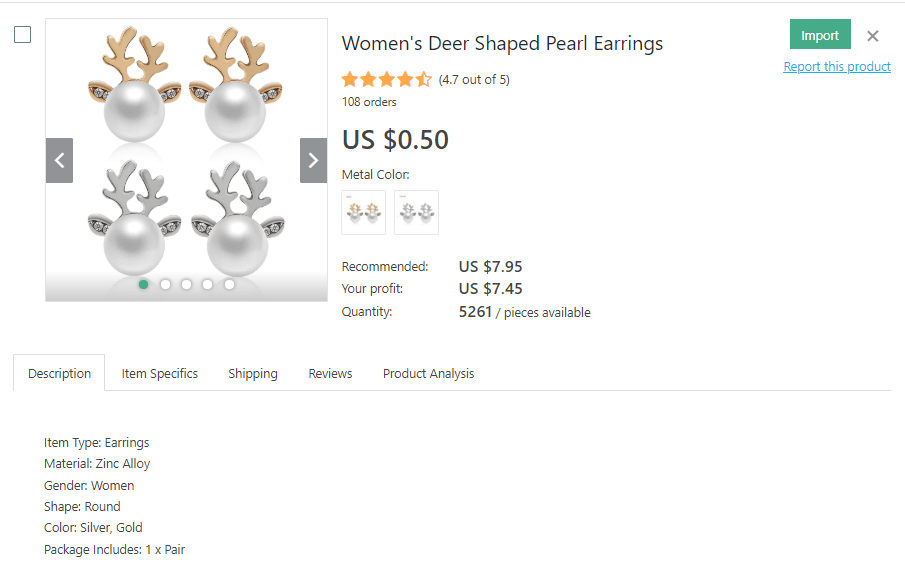Show the previous product image
The image size is (905, 575).
[x=59, y=160]
